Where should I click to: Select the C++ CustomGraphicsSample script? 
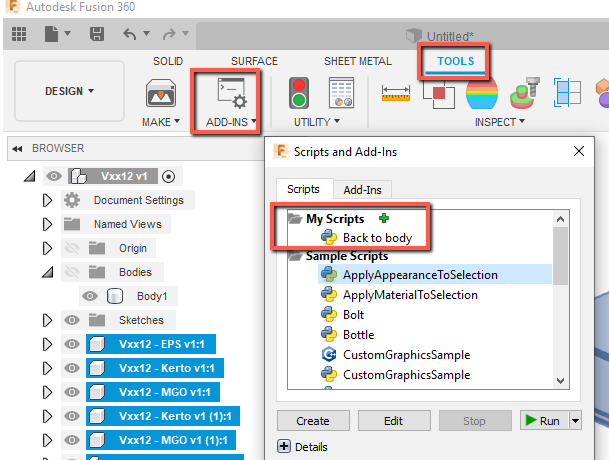(x=406, y=355)
